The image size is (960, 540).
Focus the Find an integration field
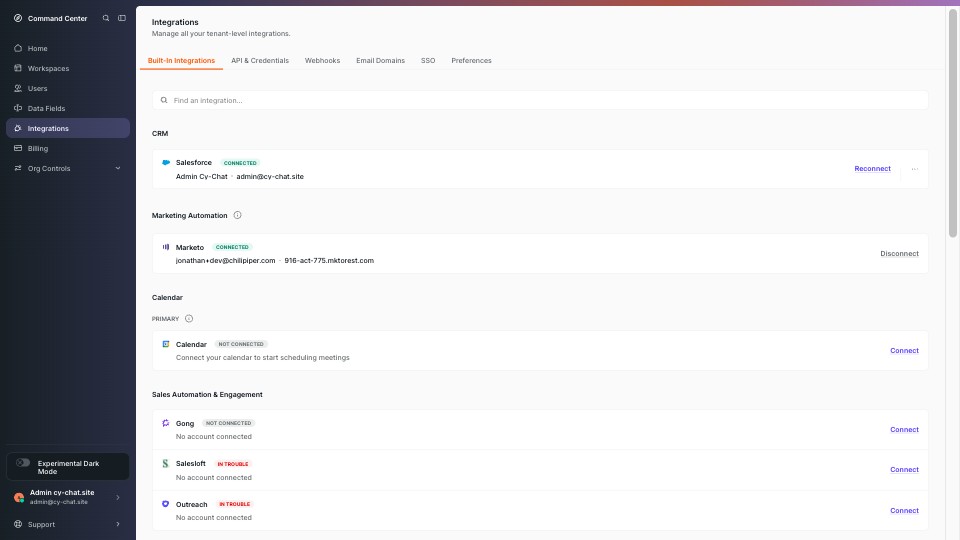click(540, 100)
